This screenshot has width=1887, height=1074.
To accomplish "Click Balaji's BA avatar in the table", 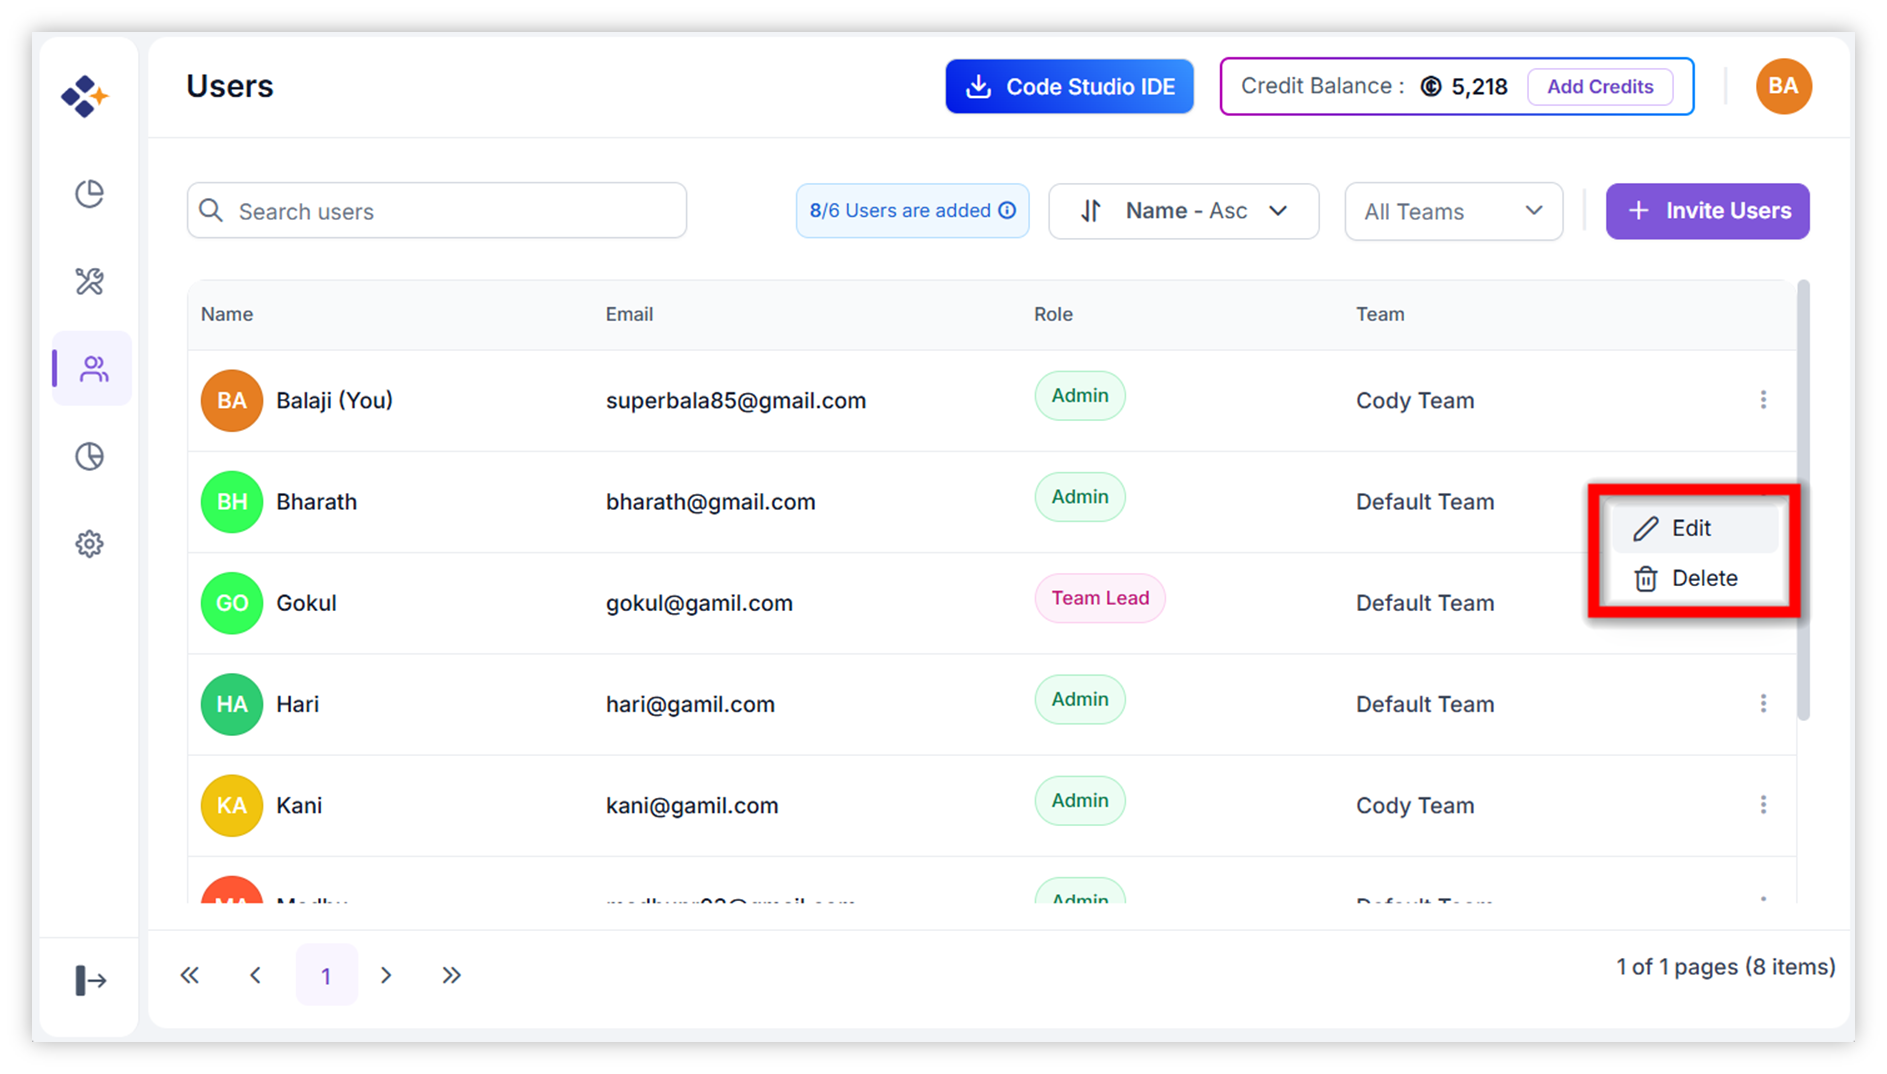I will click(232, 400).
